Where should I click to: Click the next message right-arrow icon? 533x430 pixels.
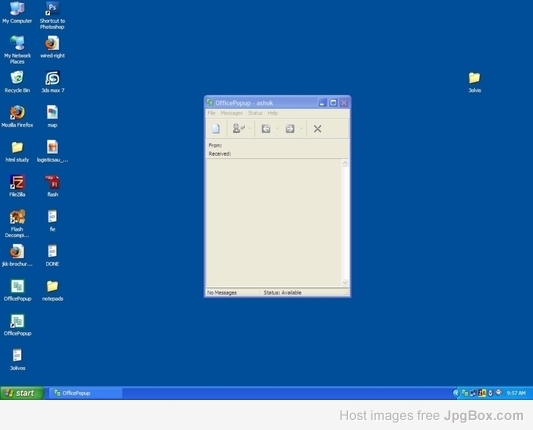[290, 128]
